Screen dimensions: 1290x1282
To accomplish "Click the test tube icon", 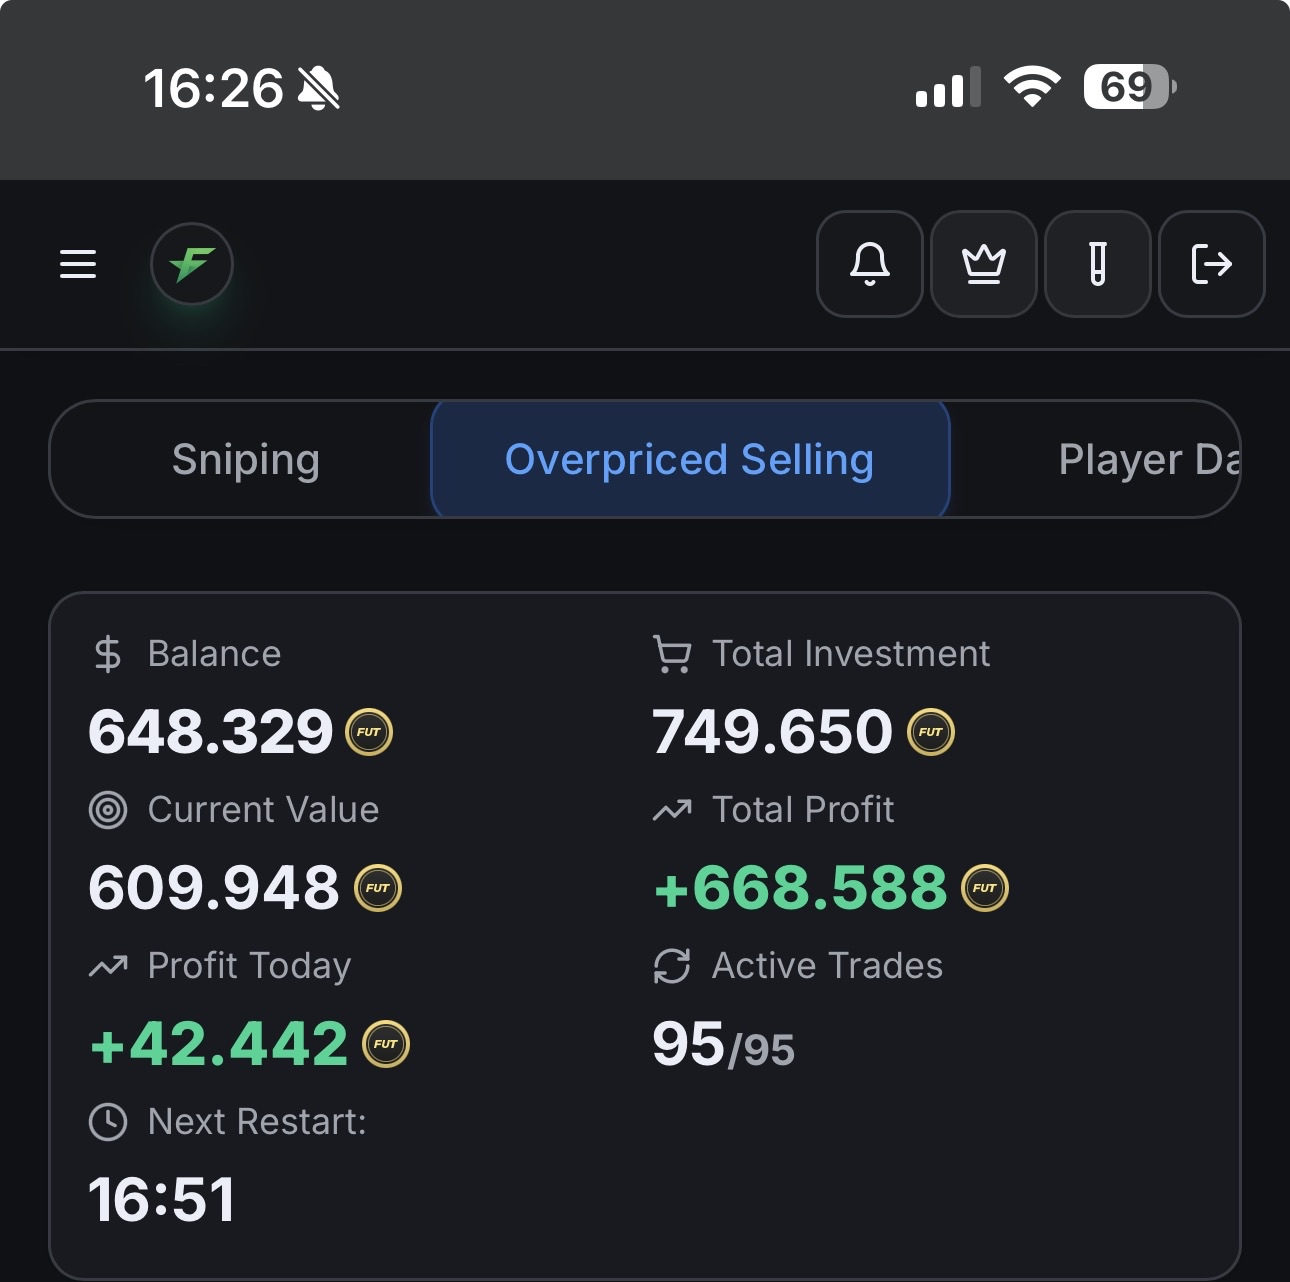I will [1098, 264].
